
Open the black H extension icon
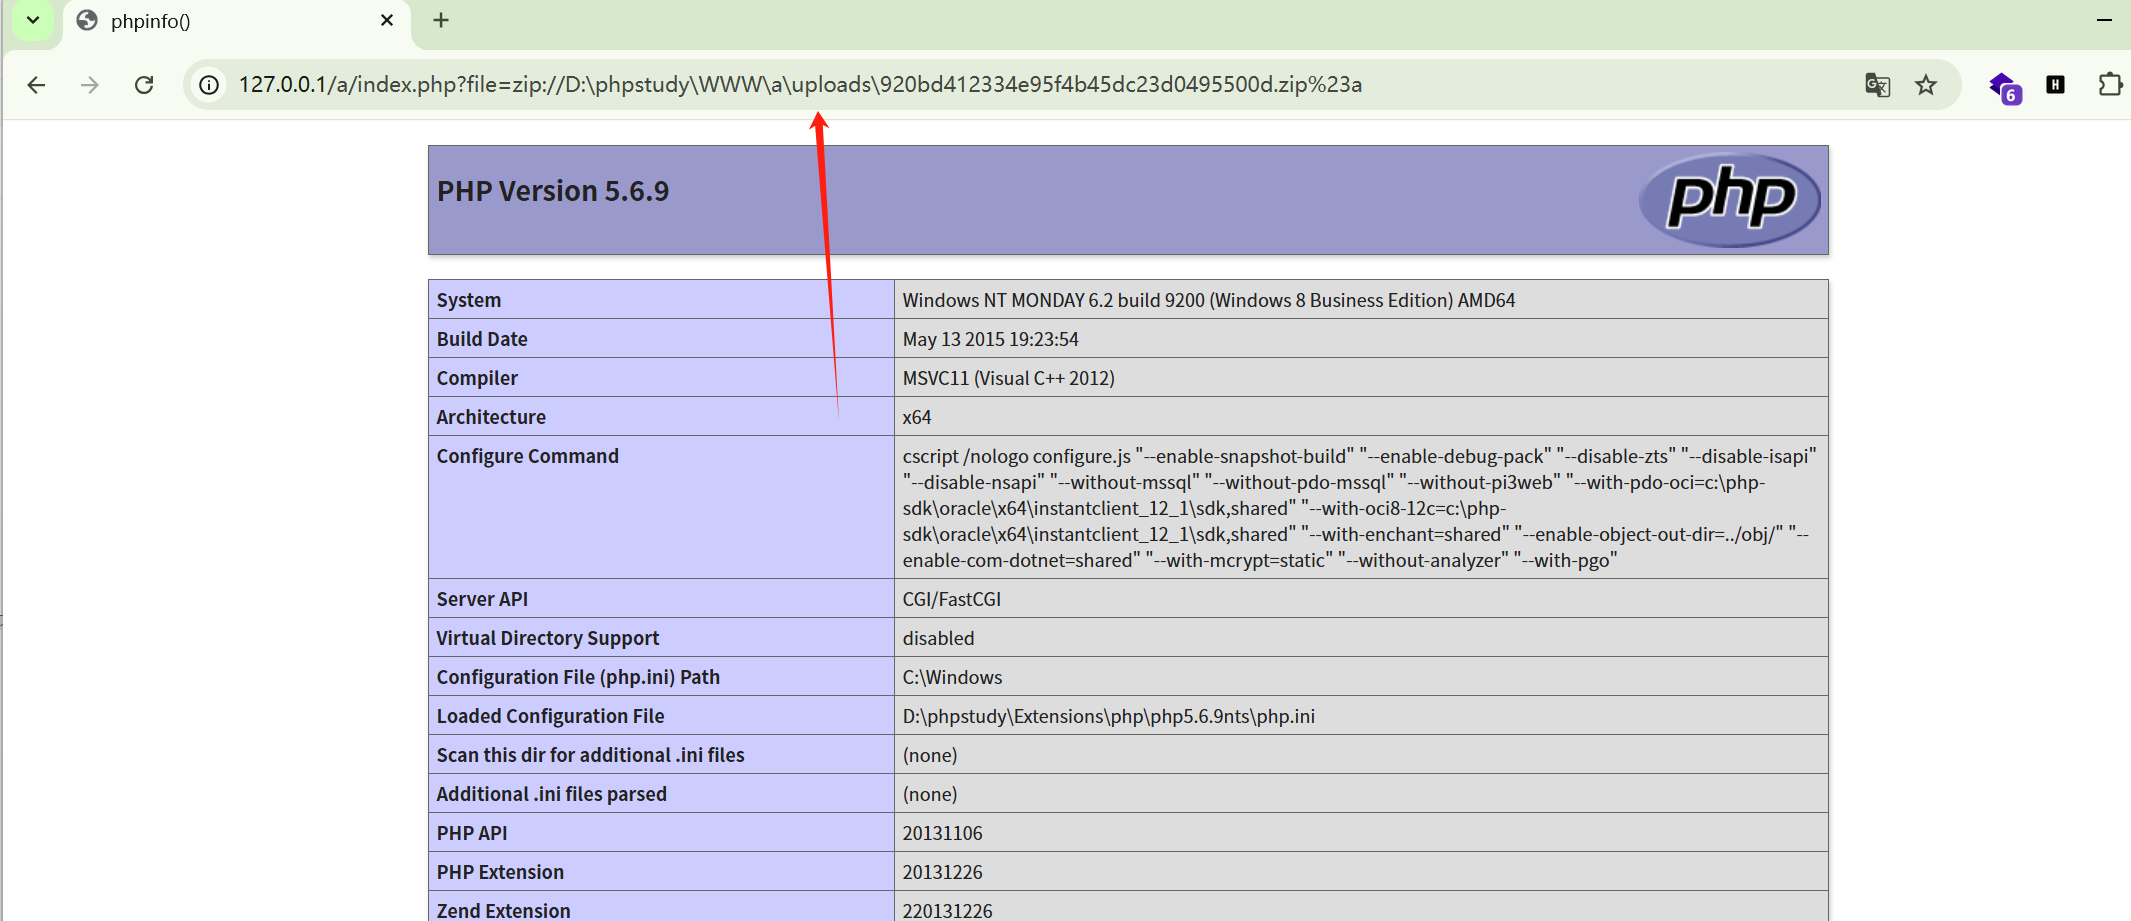pos(2055,85)
